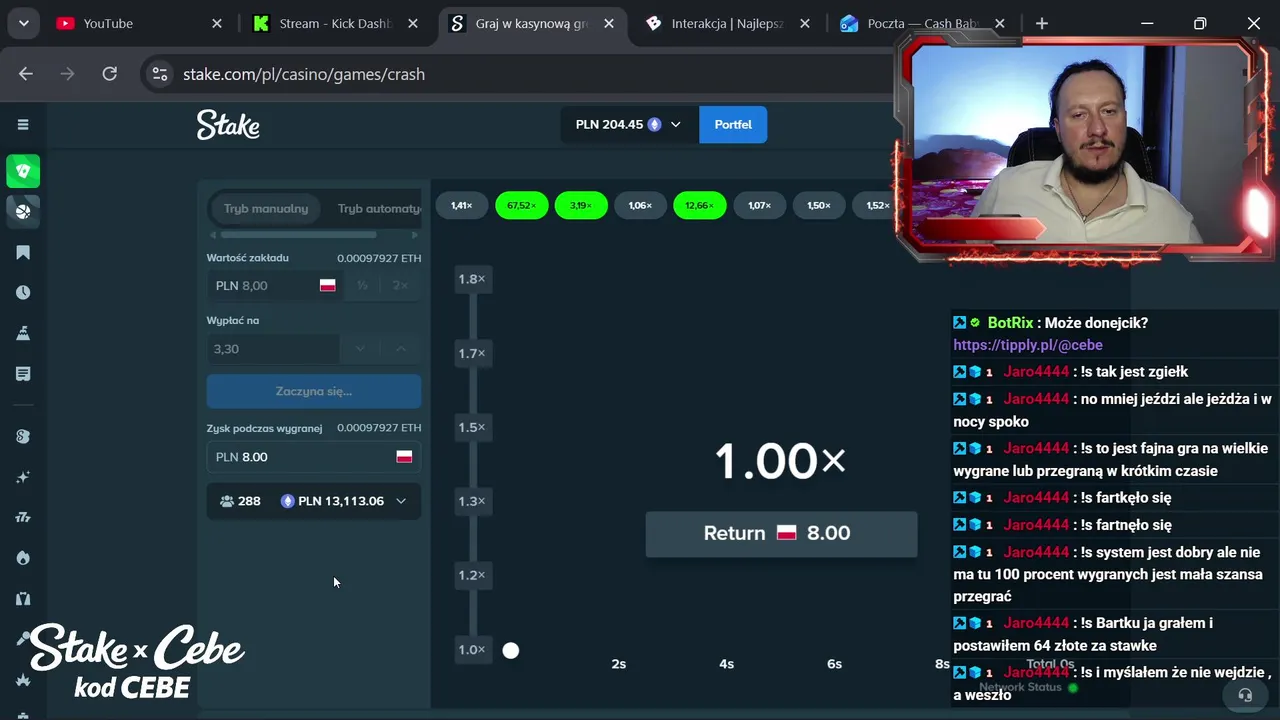
Task: Click the BotRix username in chat
Action: [1010, 323]
